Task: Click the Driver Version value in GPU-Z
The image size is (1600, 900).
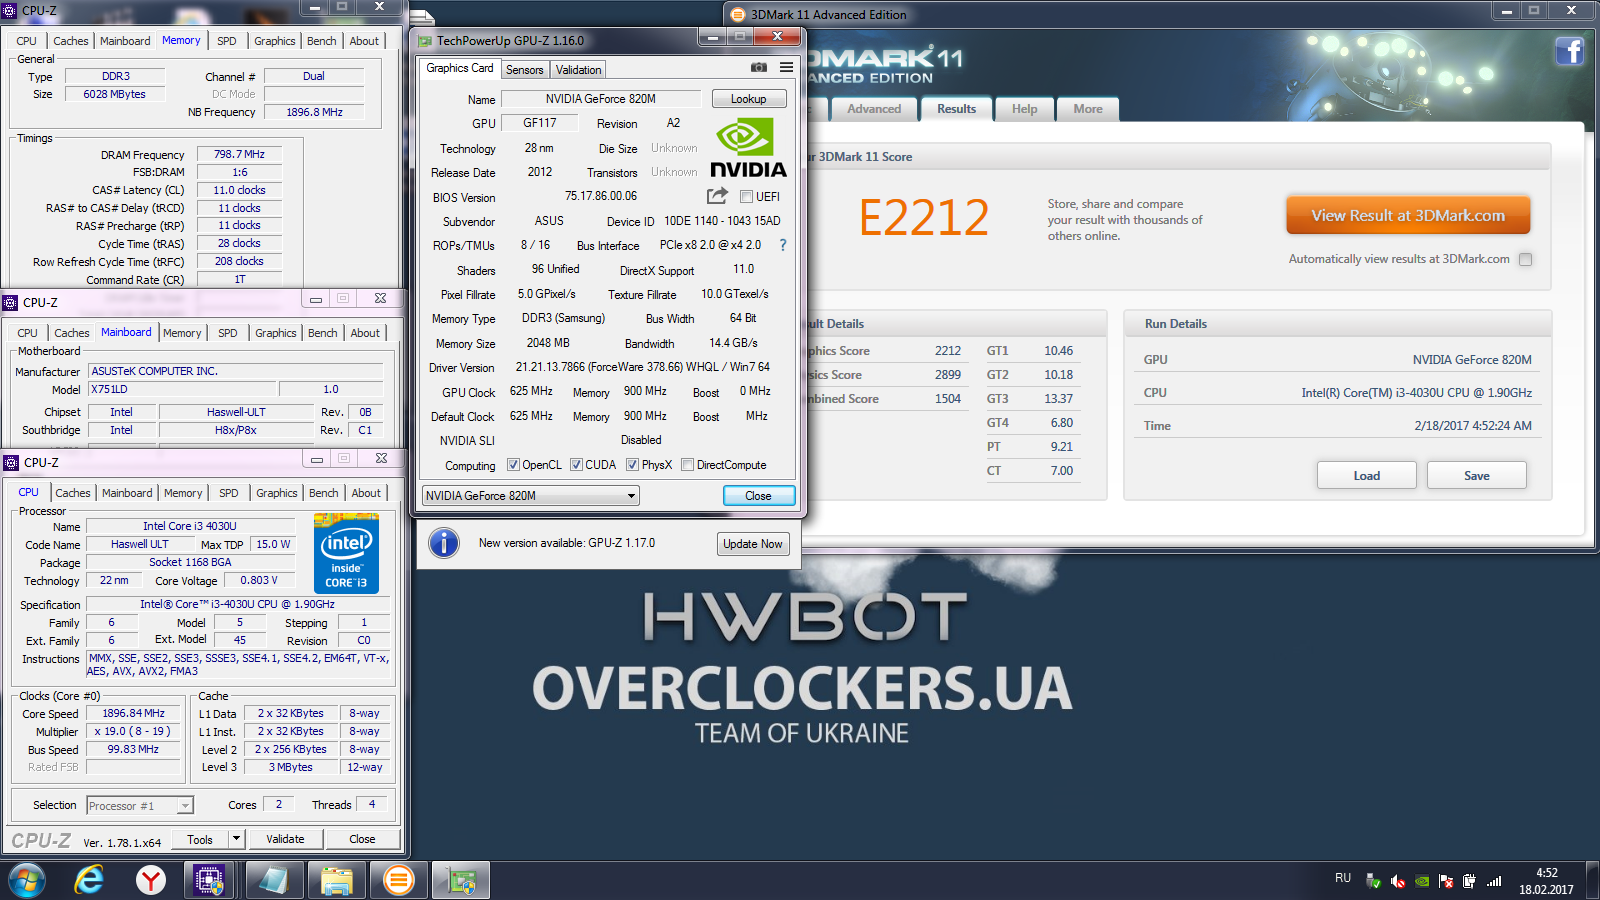Action: [643, 367]
